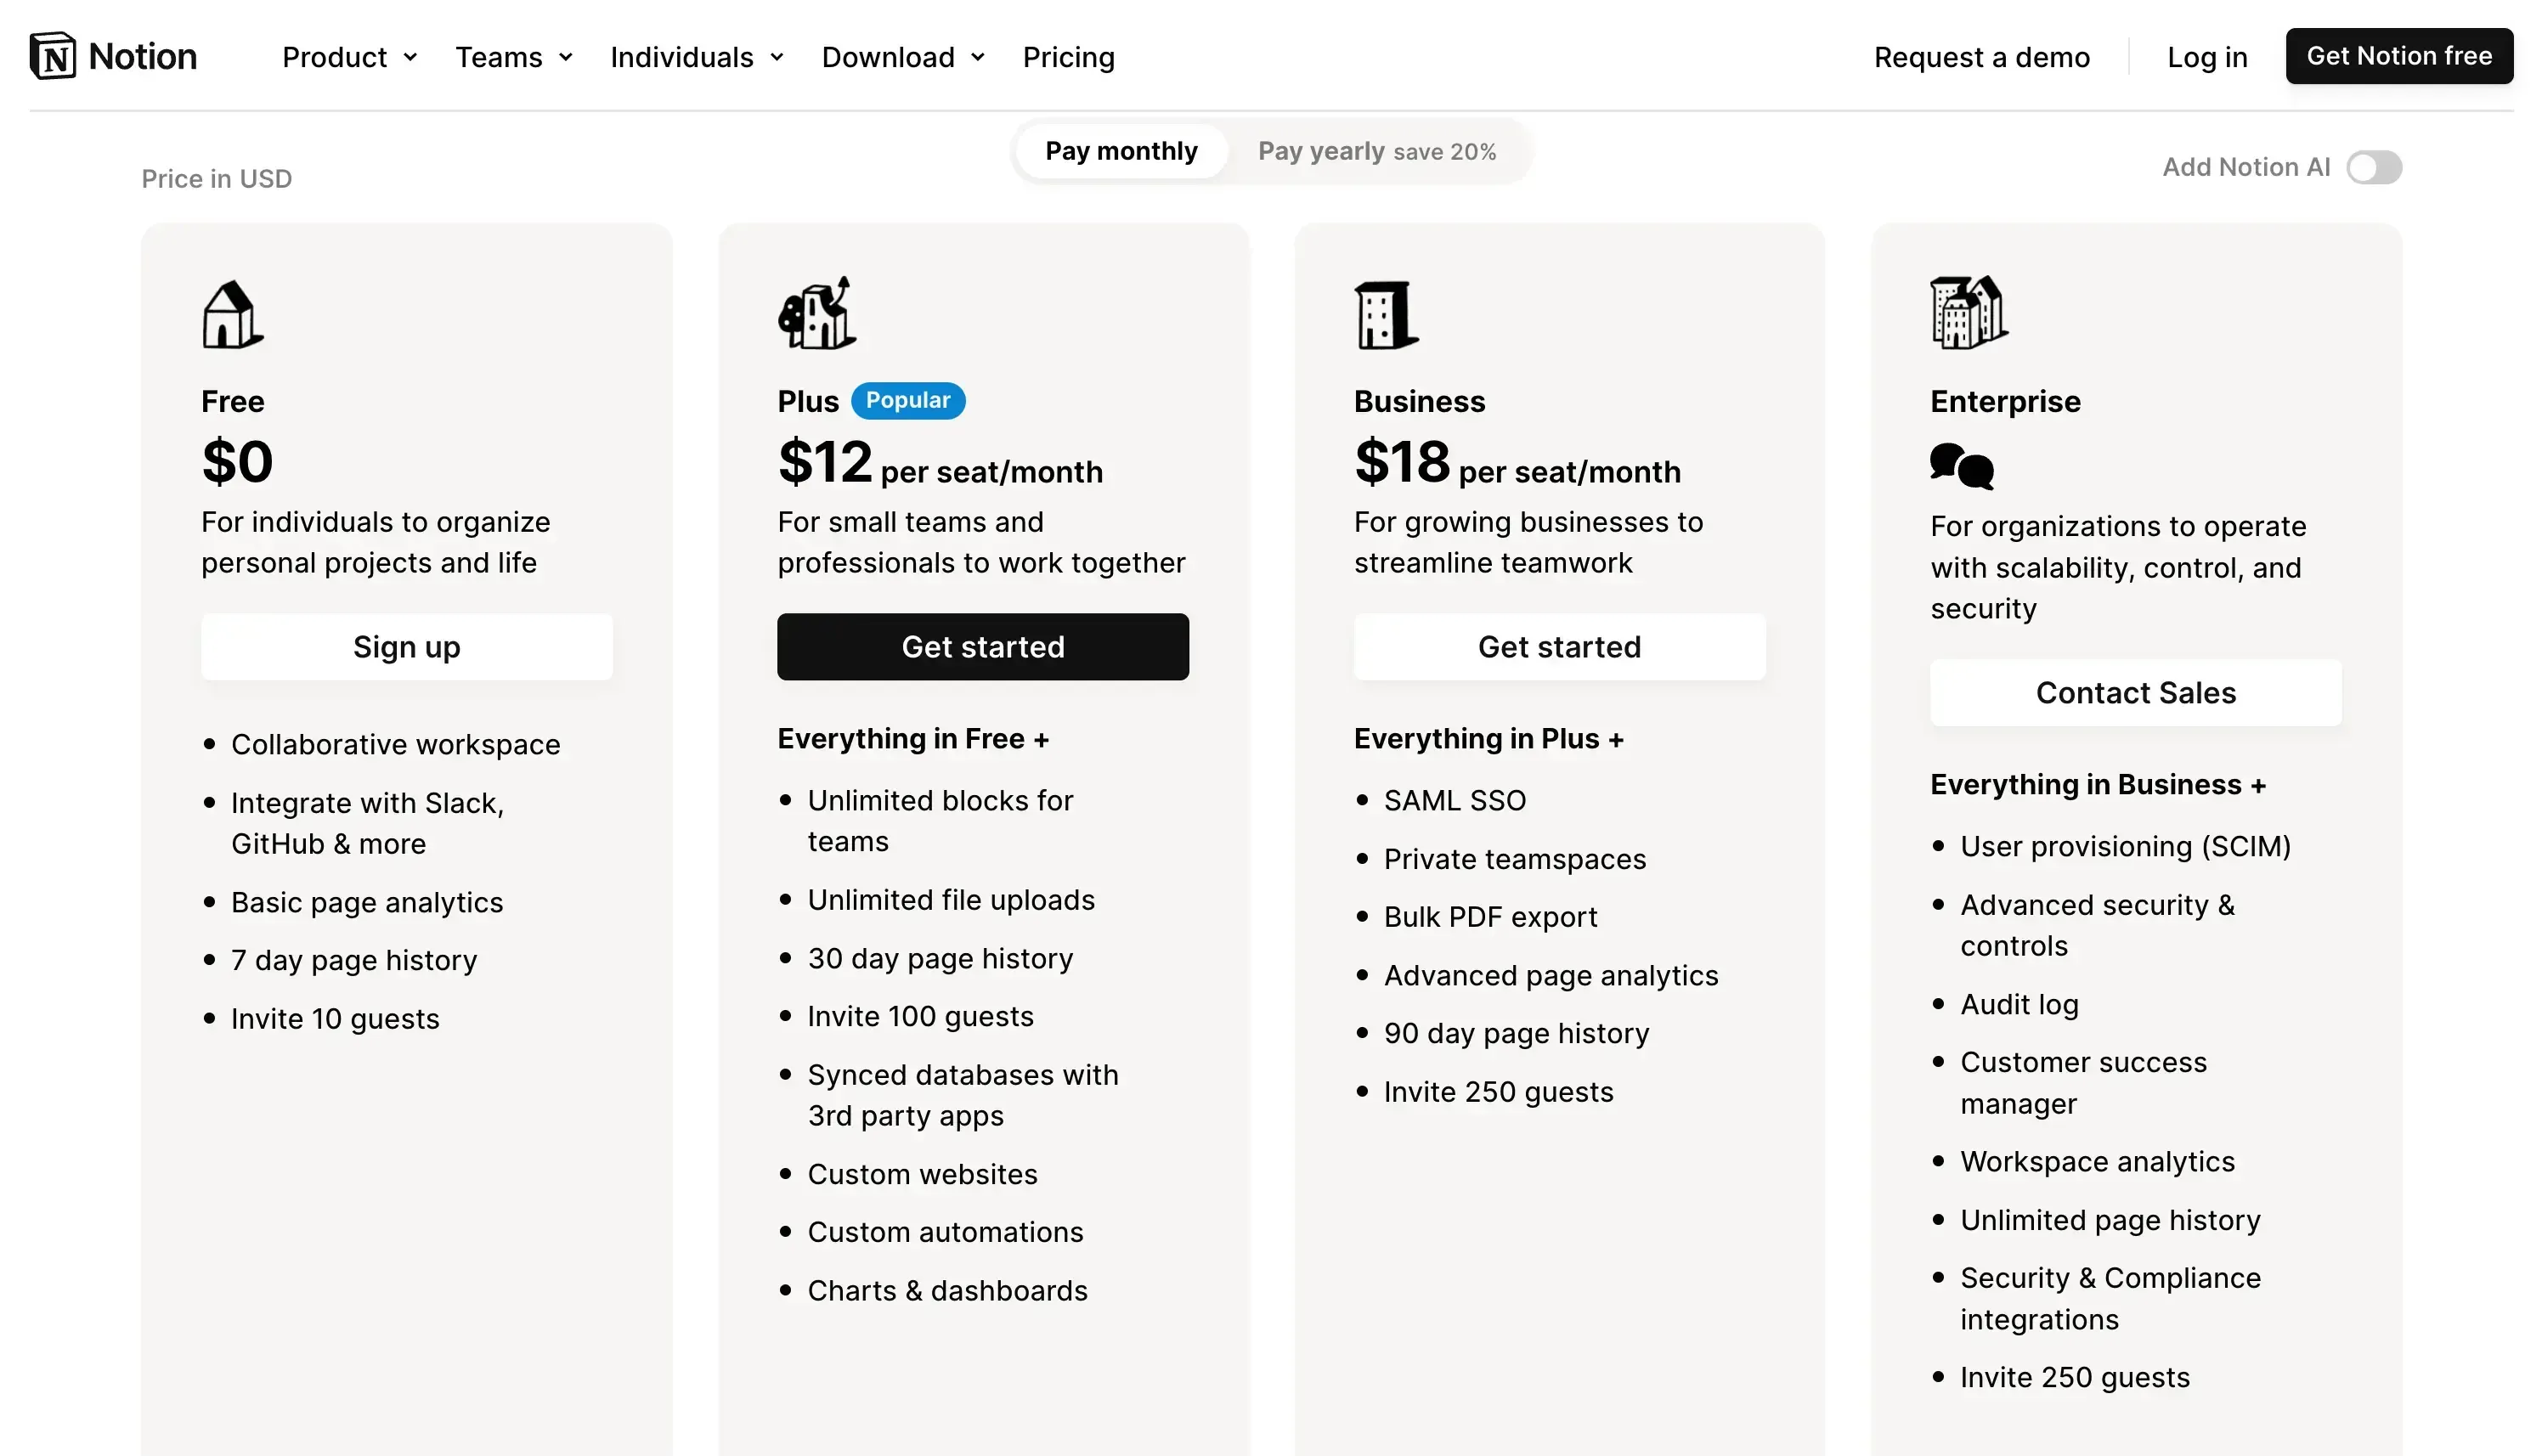Image resolution: width=2542 pixels, height=1456 pixels.
Task: Select the Pay monthly option
Action: (x=1121, y=150)
